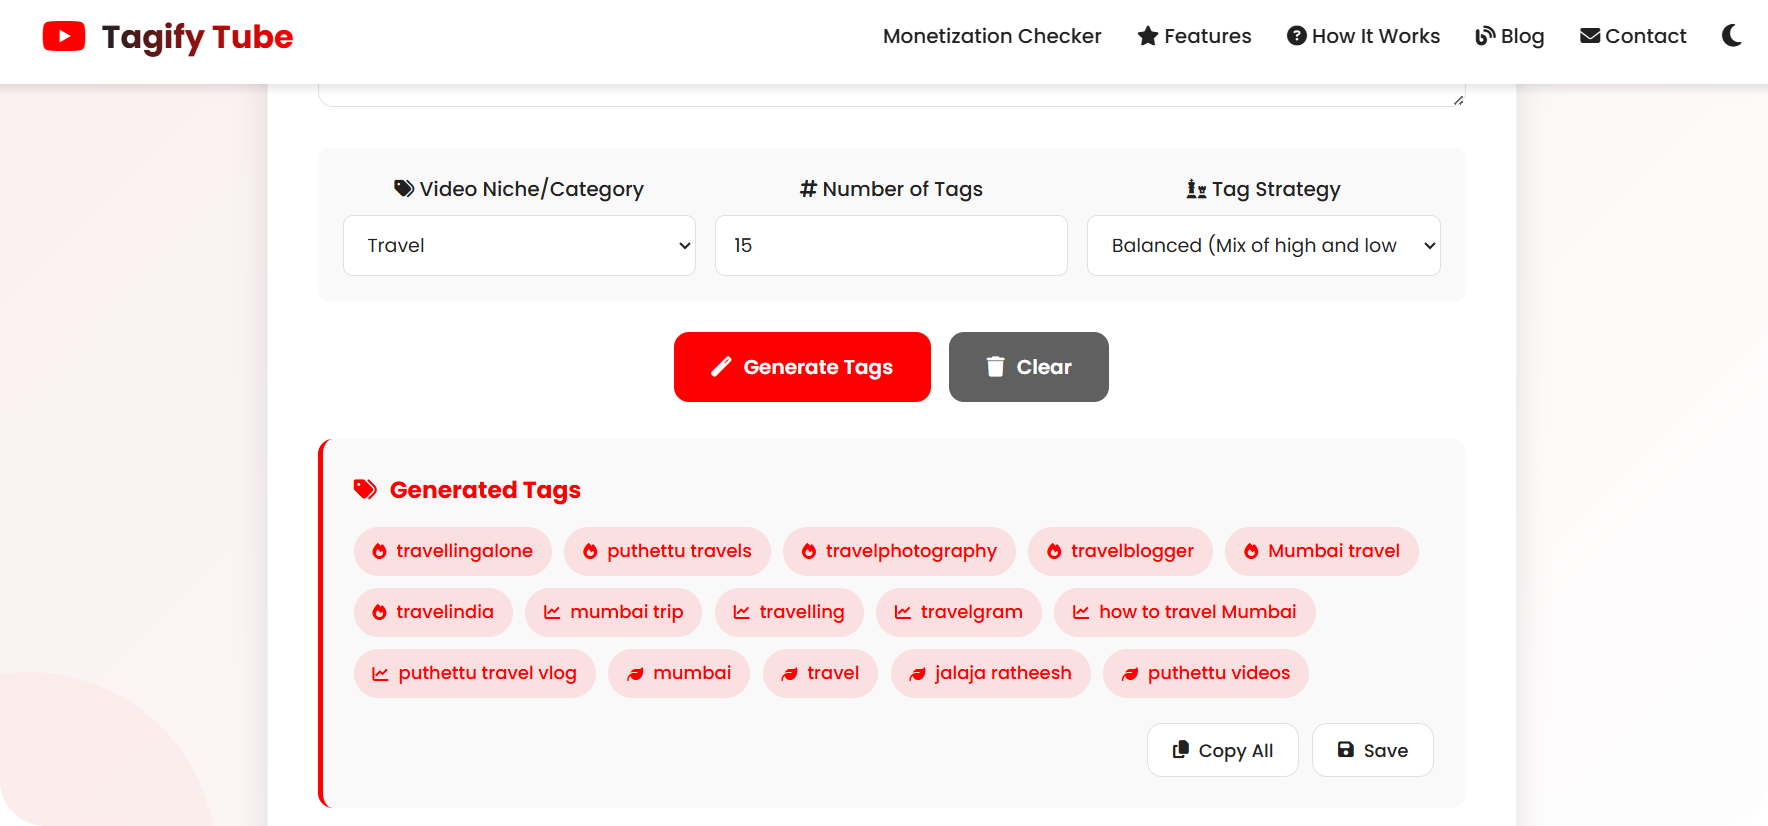Select the travelphotography tag chip
Screen dimensions: 1768x826
point(899,552)
